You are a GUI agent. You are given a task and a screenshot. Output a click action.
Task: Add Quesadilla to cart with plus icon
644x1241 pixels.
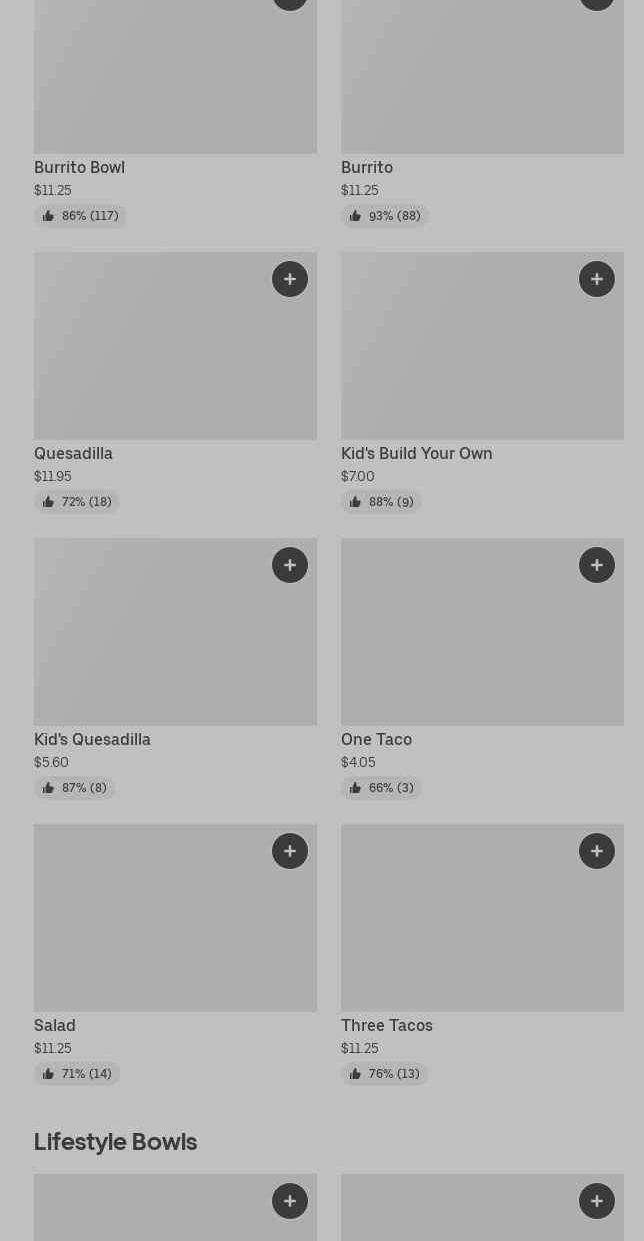pos(290,279)
